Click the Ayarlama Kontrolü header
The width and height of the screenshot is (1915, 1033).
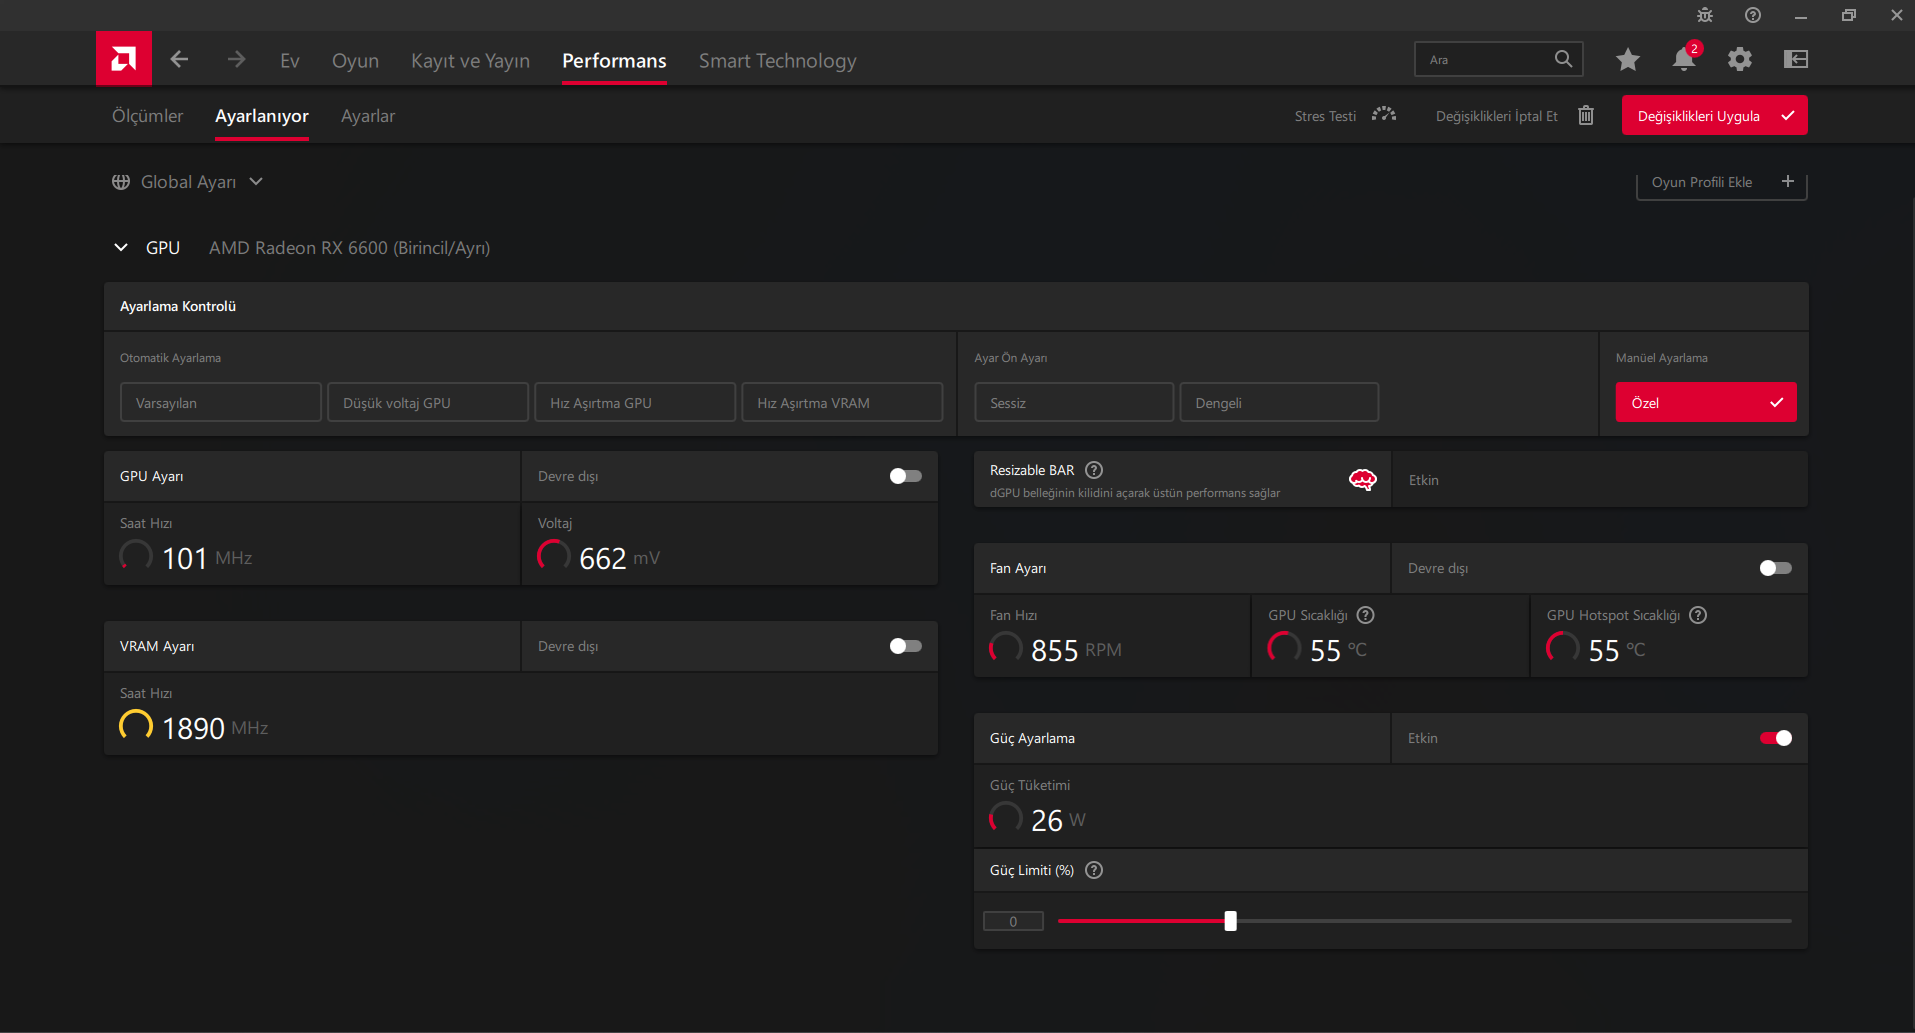click(x=178, y=306)
